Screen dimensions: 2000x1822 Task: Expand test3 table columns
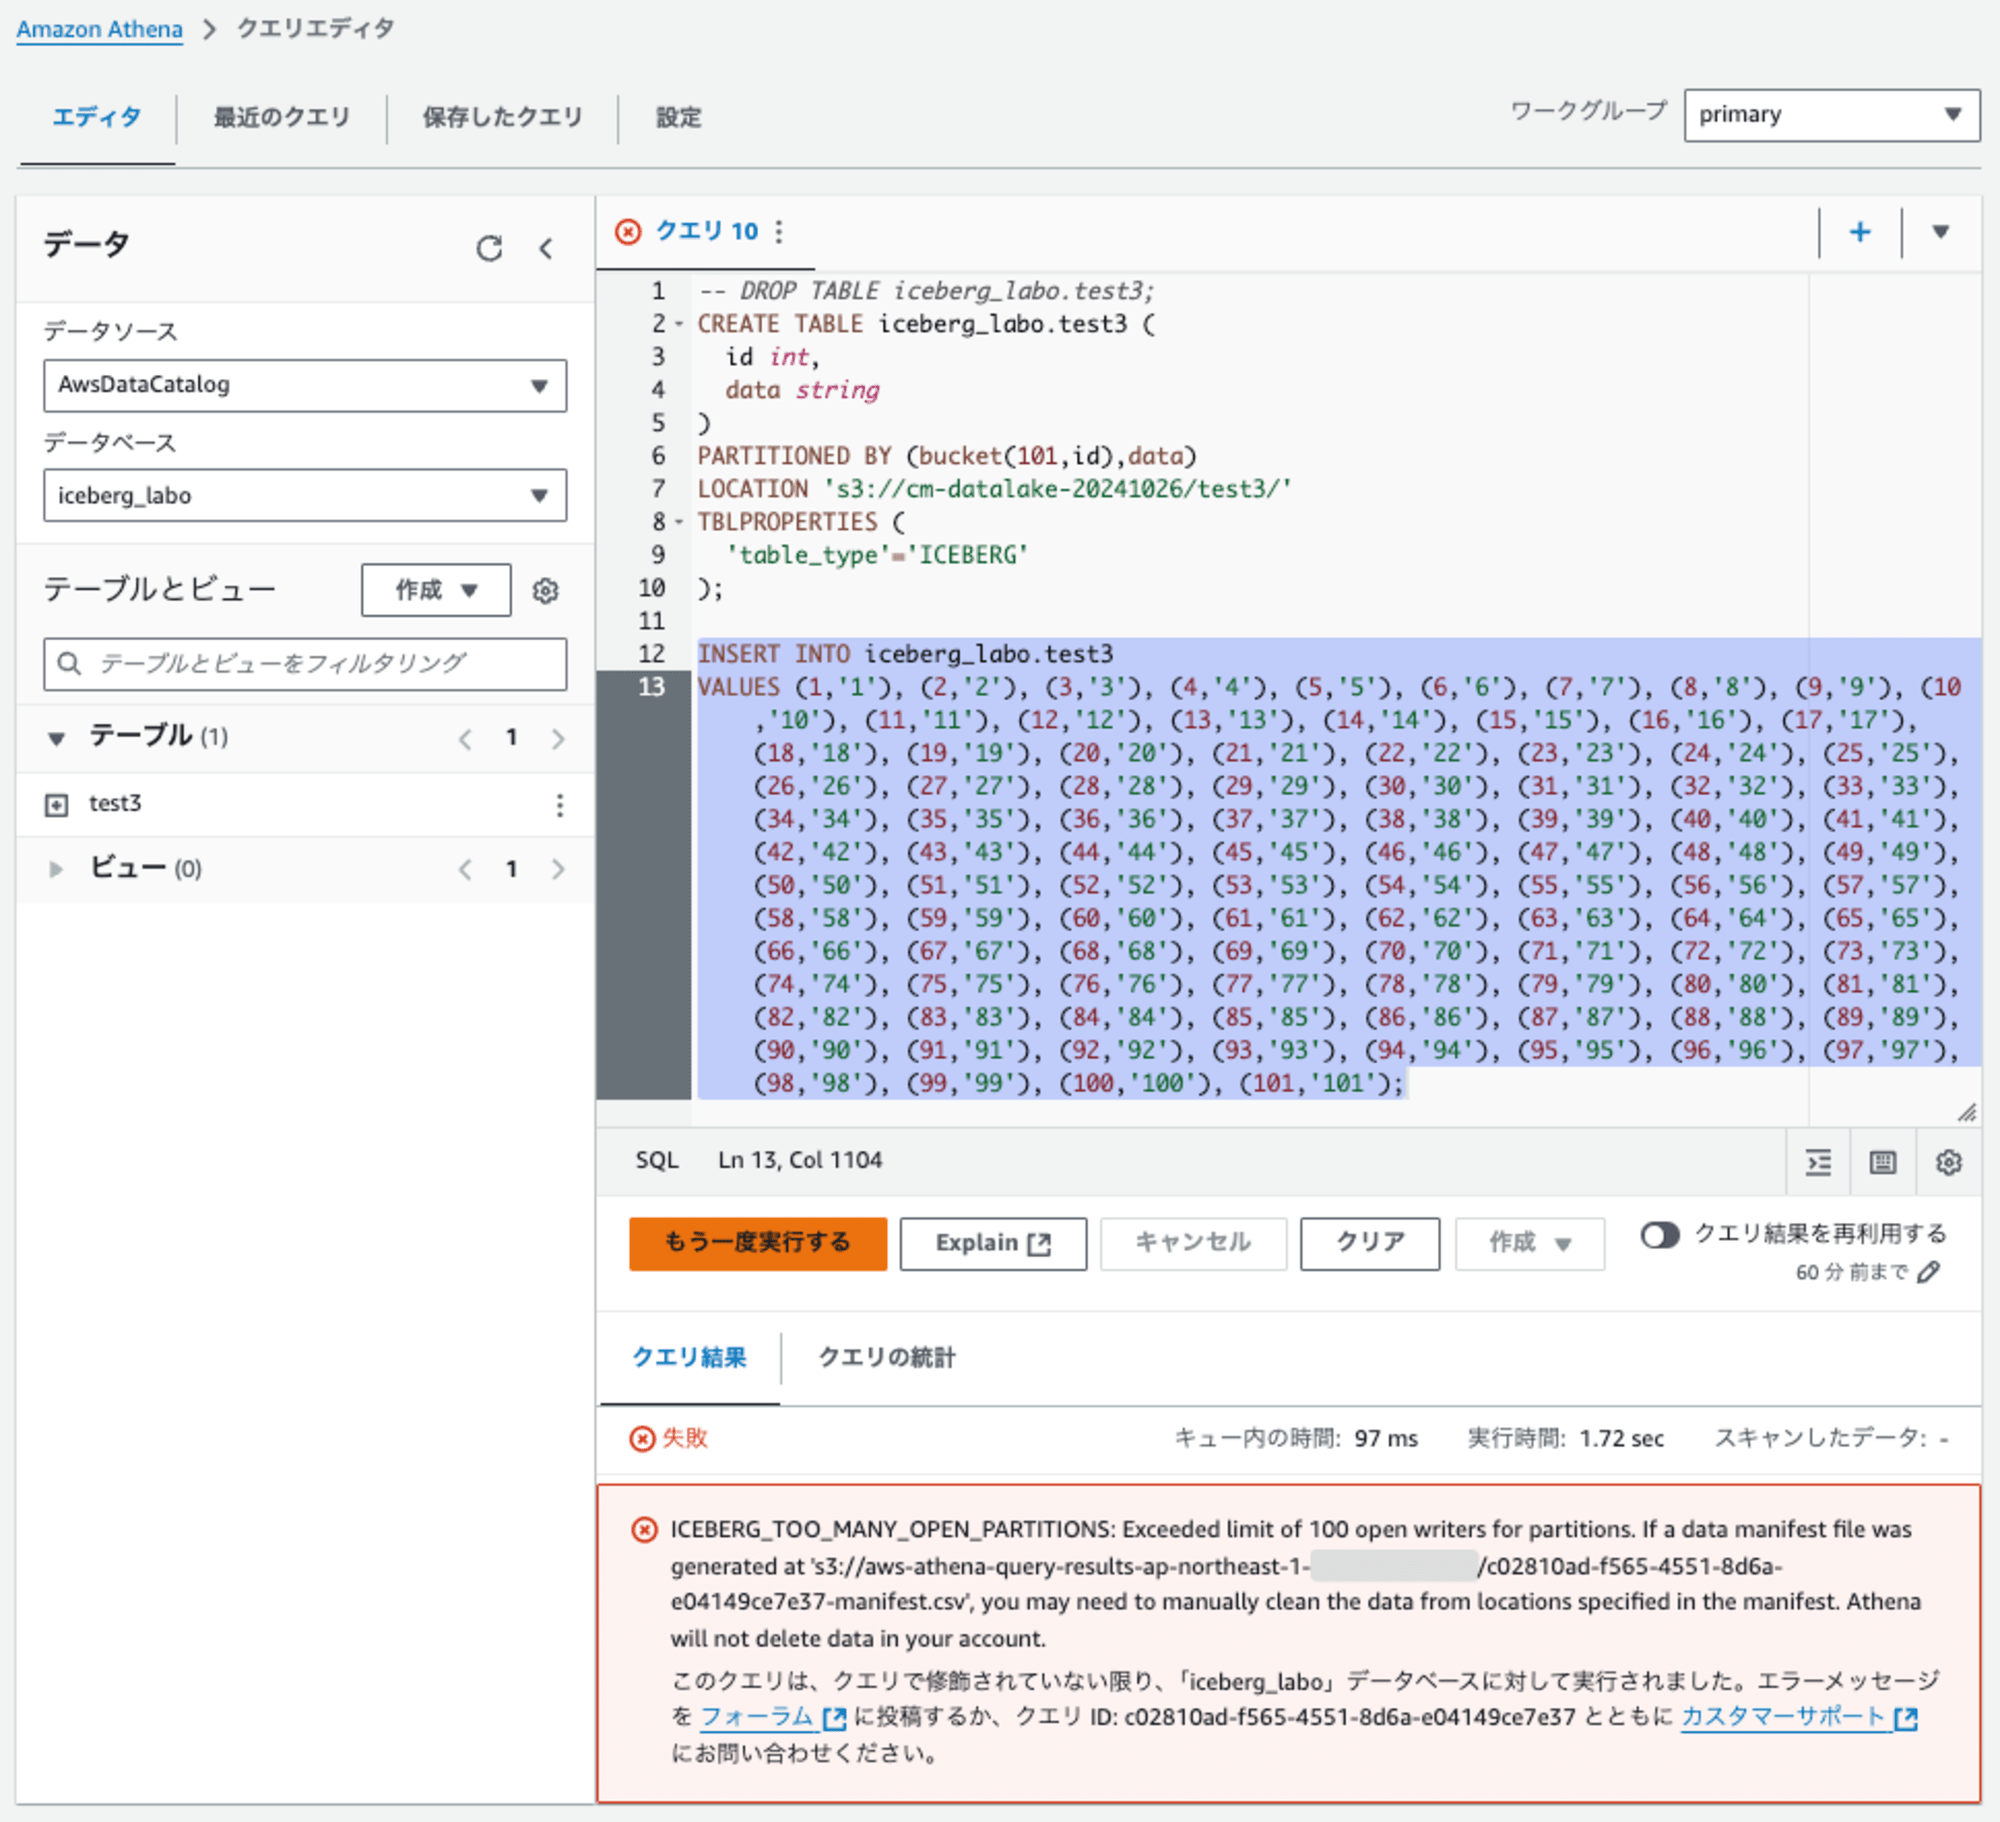coord(57,805)
